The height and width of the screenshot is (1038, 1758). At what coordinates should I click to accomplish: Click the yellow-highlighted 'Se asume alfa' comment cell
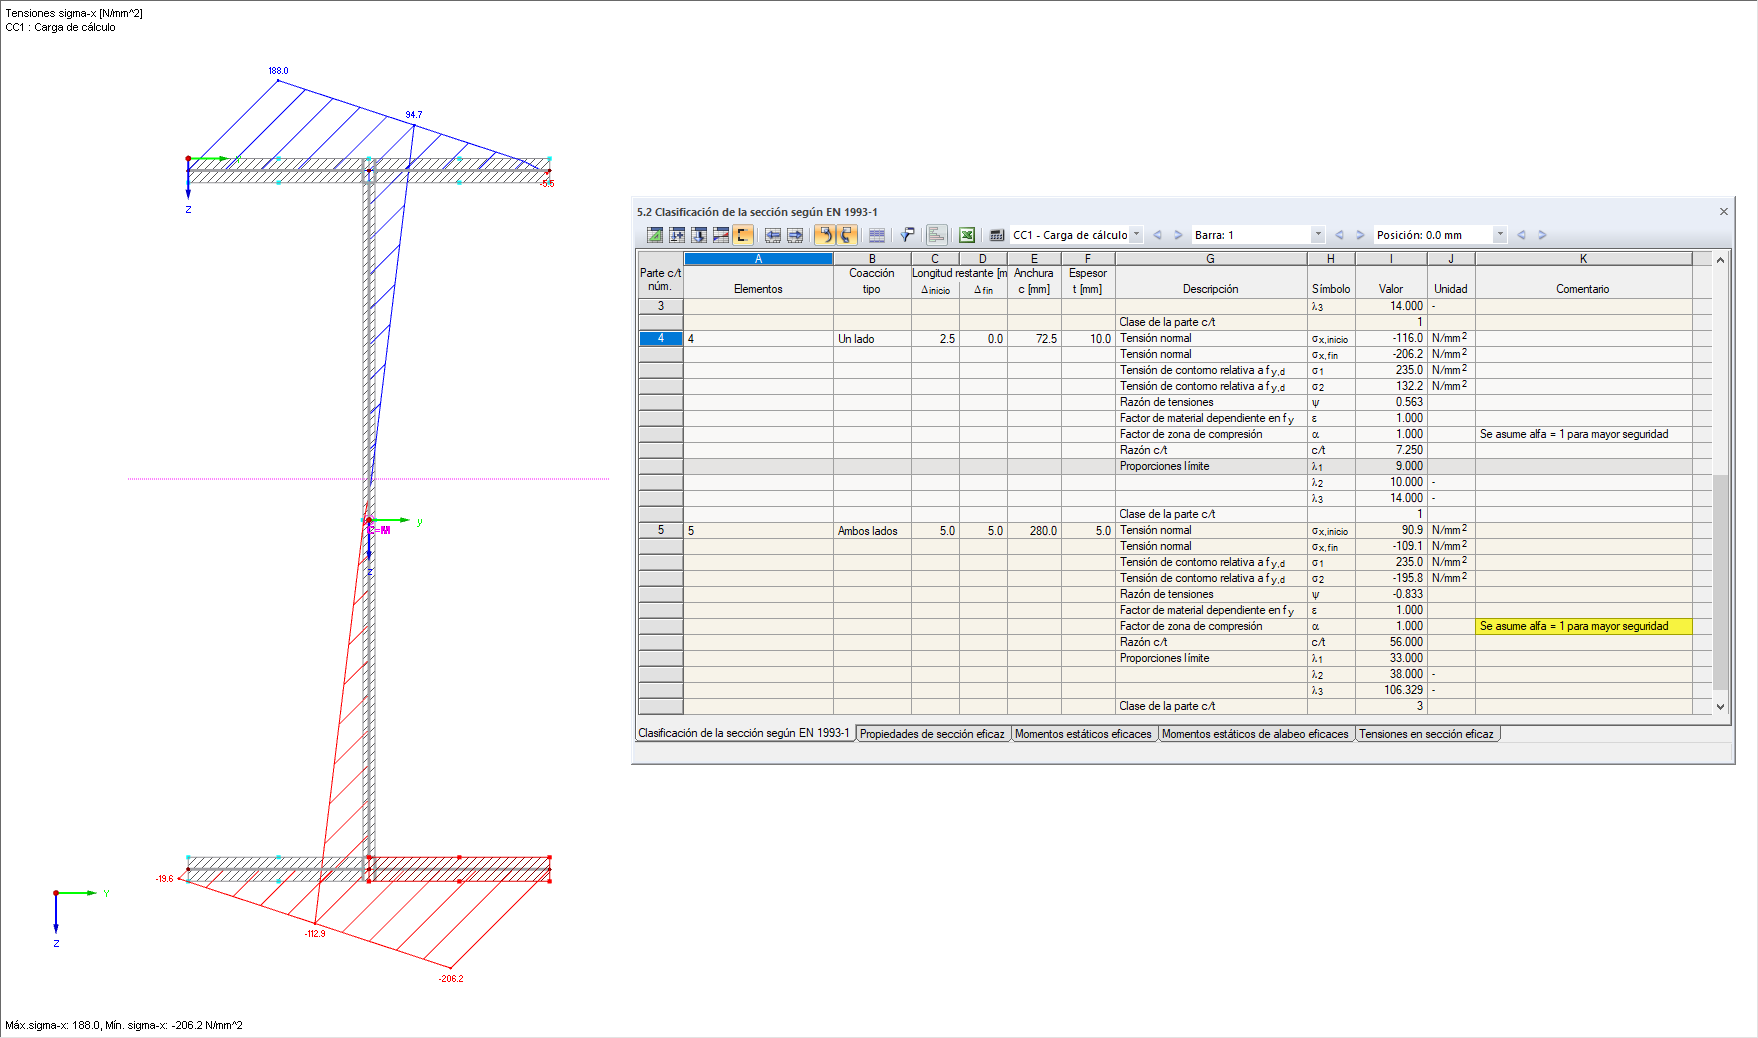[1583, 626]
